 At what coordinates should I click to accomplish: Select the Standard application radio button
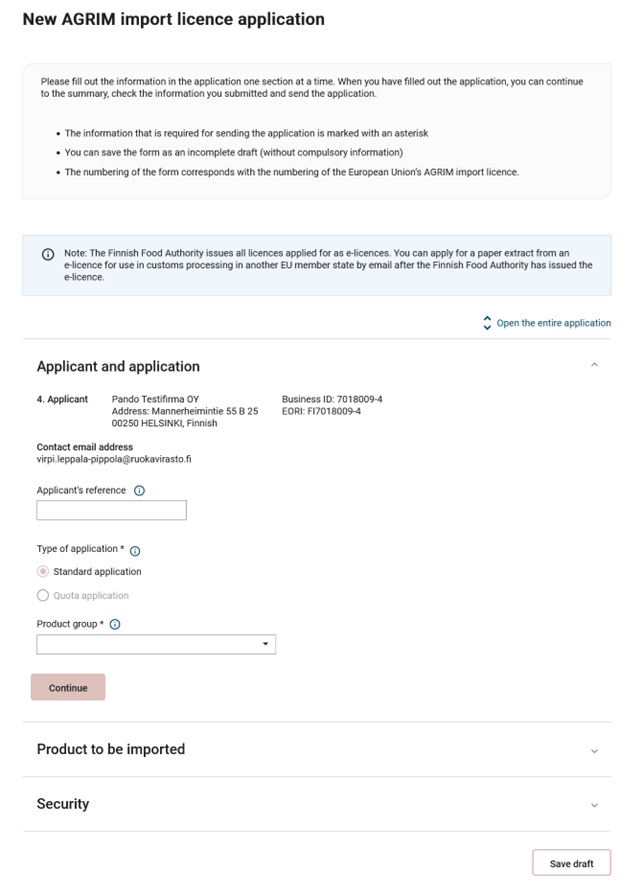[x=42, y=571]
